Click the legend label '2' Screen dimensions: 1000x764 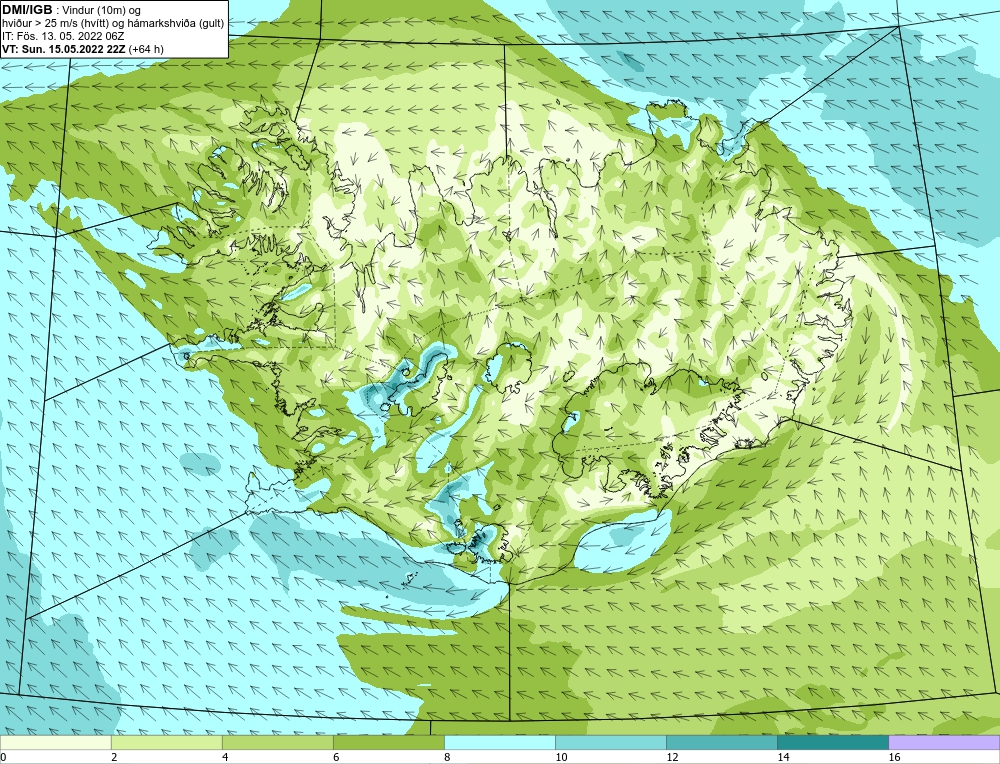[114, 757]
